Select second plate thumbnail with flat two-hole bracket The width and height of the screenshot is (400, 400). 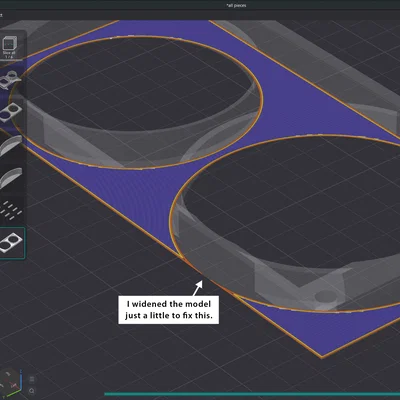pyautogui.click(x=11, y=112)
